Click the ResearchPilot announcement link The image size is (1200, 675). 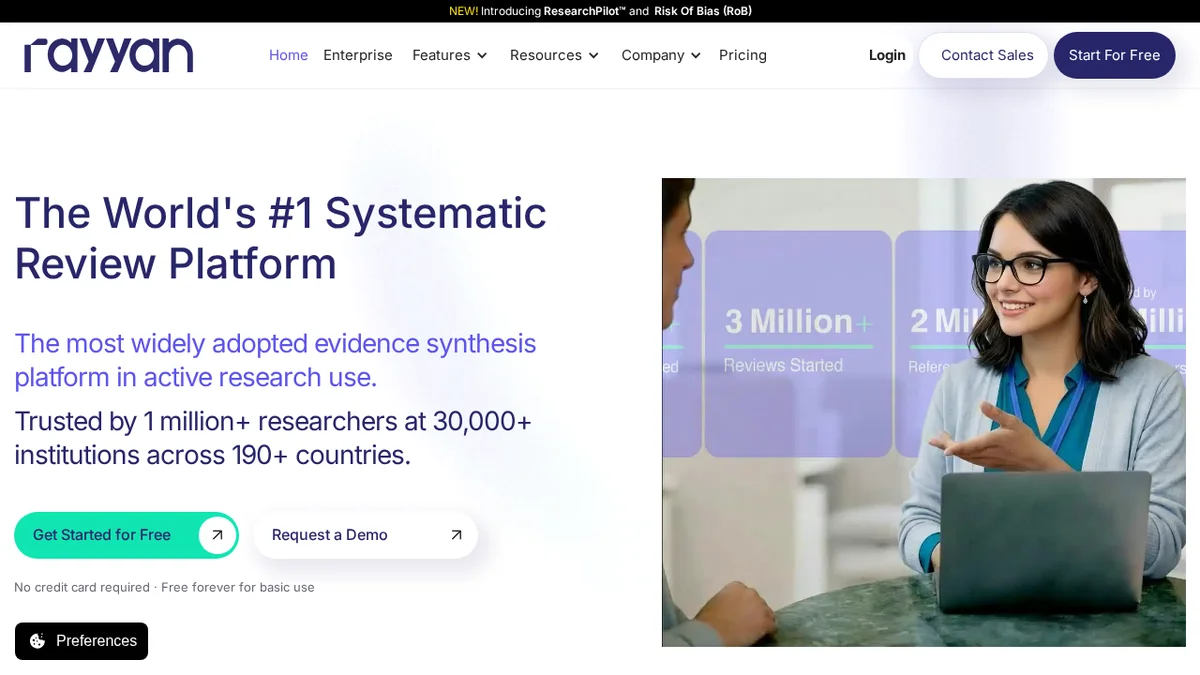pos(584,11)
